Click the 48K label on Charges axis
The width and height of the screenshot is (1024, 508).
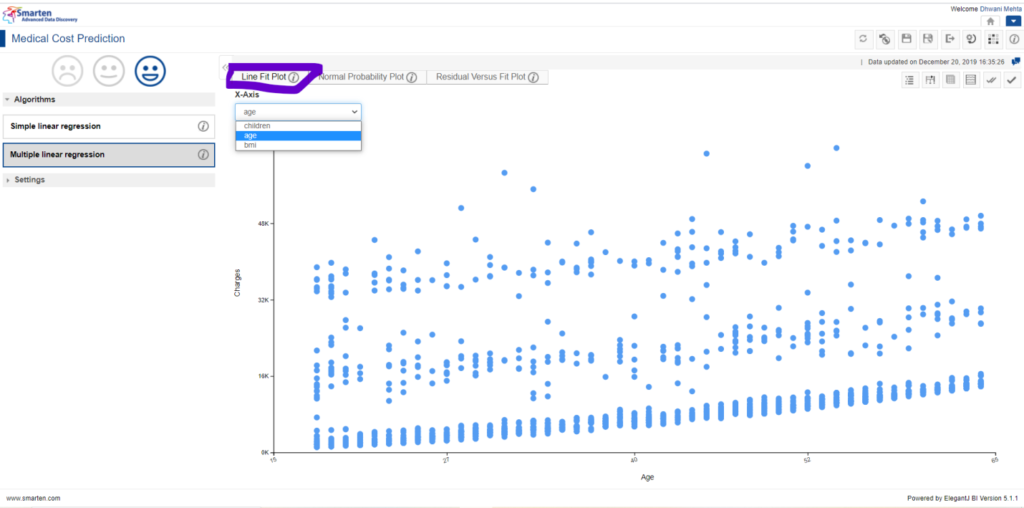tap(263, 223)
